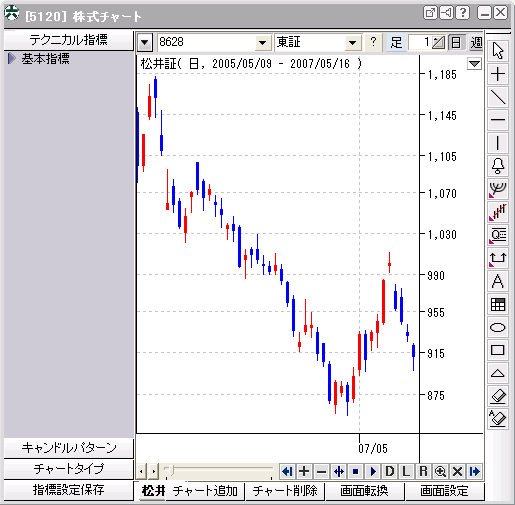The image size is (515, 505).
Task: Select the triangle drawing tool
Action: pos(498,373)
